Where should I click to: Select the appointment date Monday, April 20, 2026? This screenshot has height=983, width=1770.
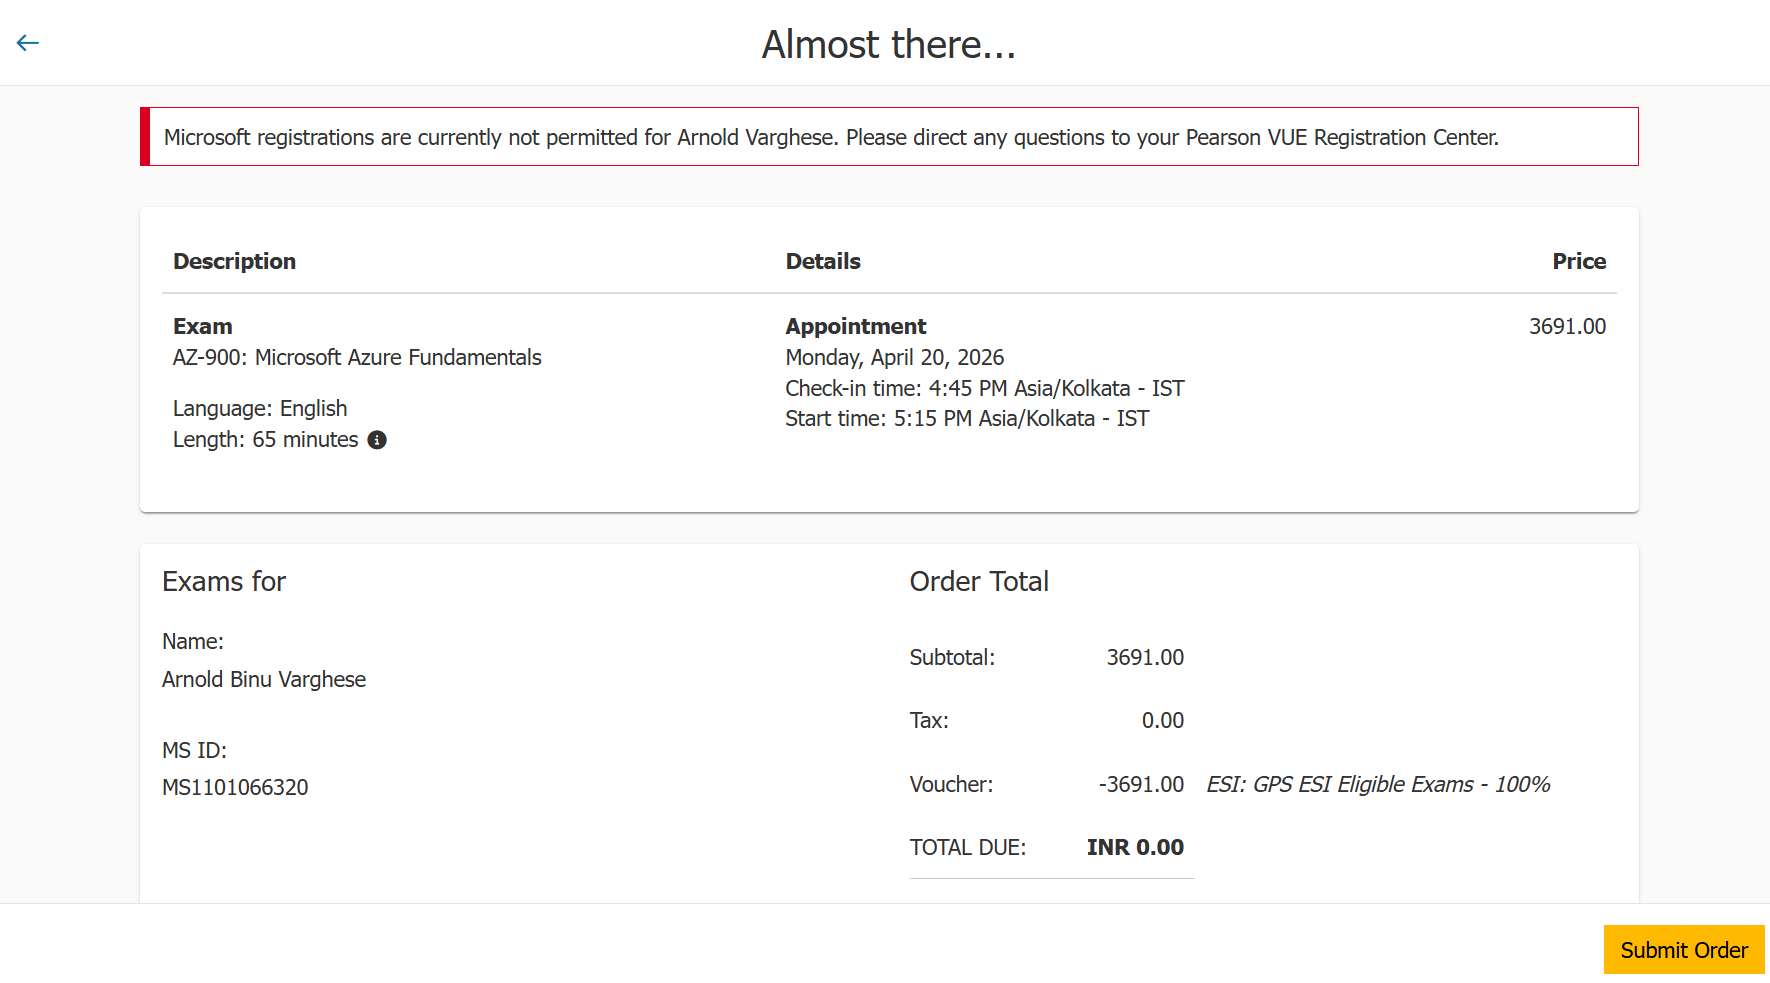pos(895,358)
